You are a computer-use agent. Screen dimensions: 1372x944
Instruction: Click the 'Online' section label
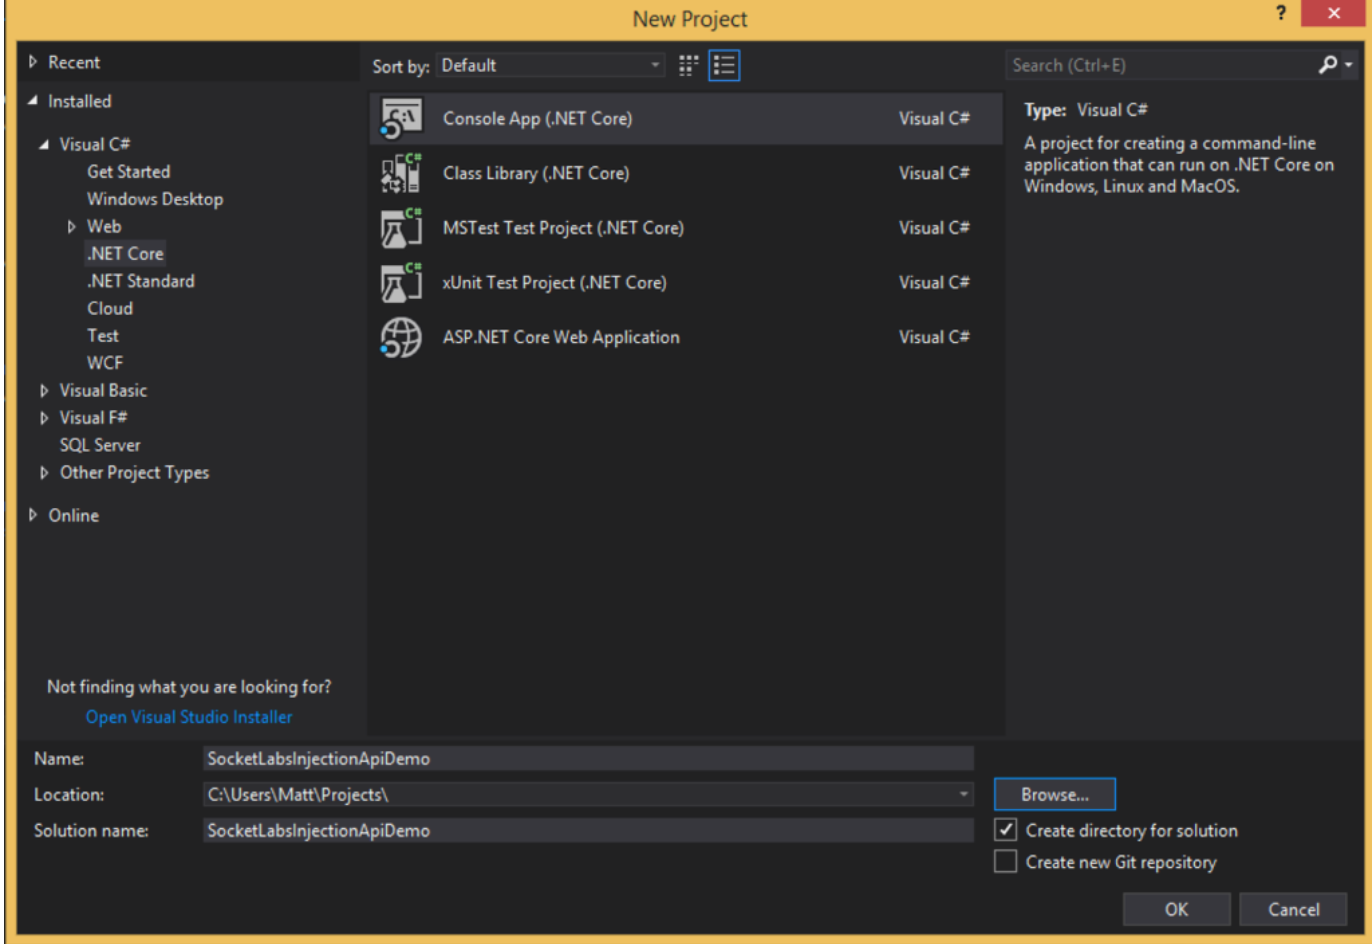click(x=74, y=516)
